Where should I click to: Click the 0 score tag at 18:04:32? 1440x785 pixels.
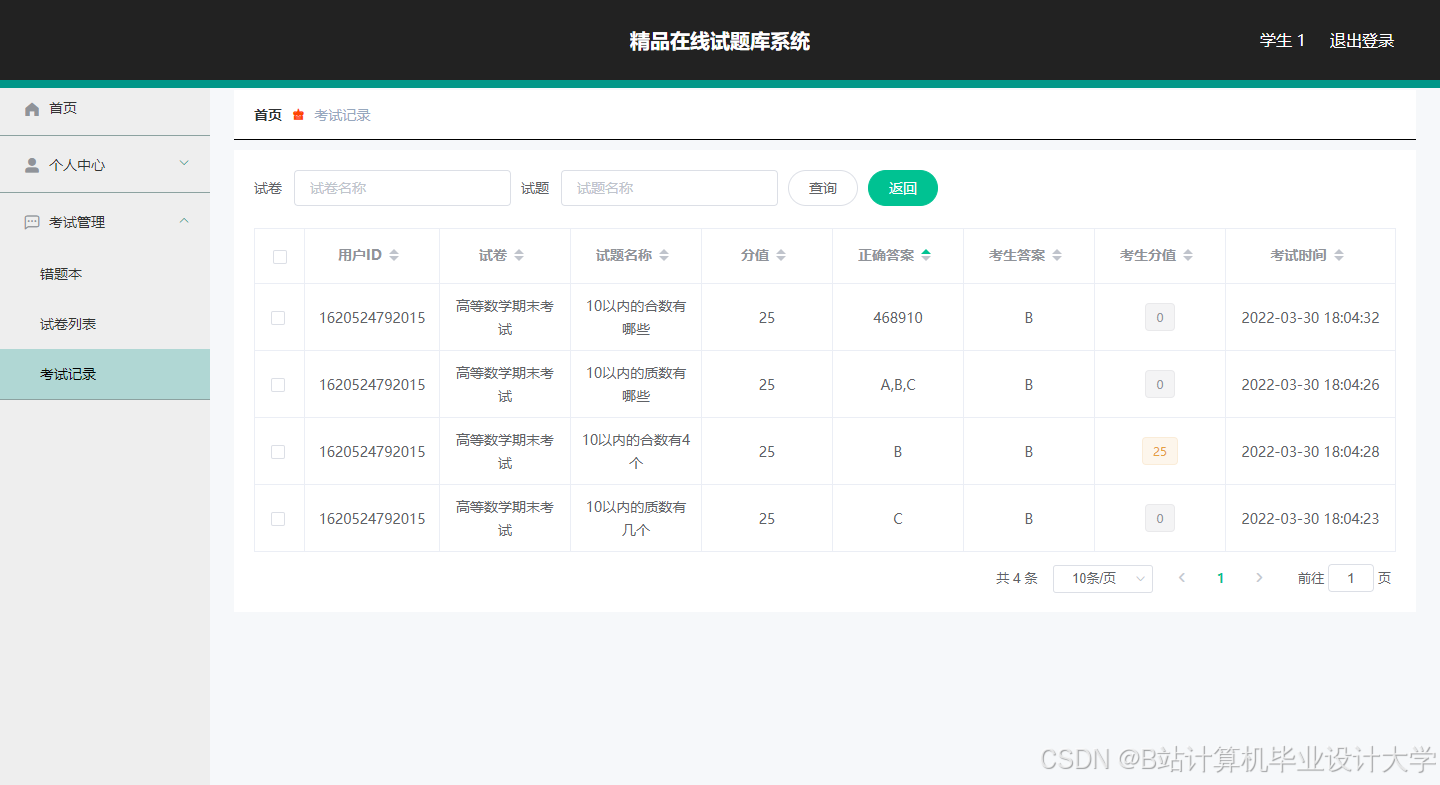click(1160, 318)
